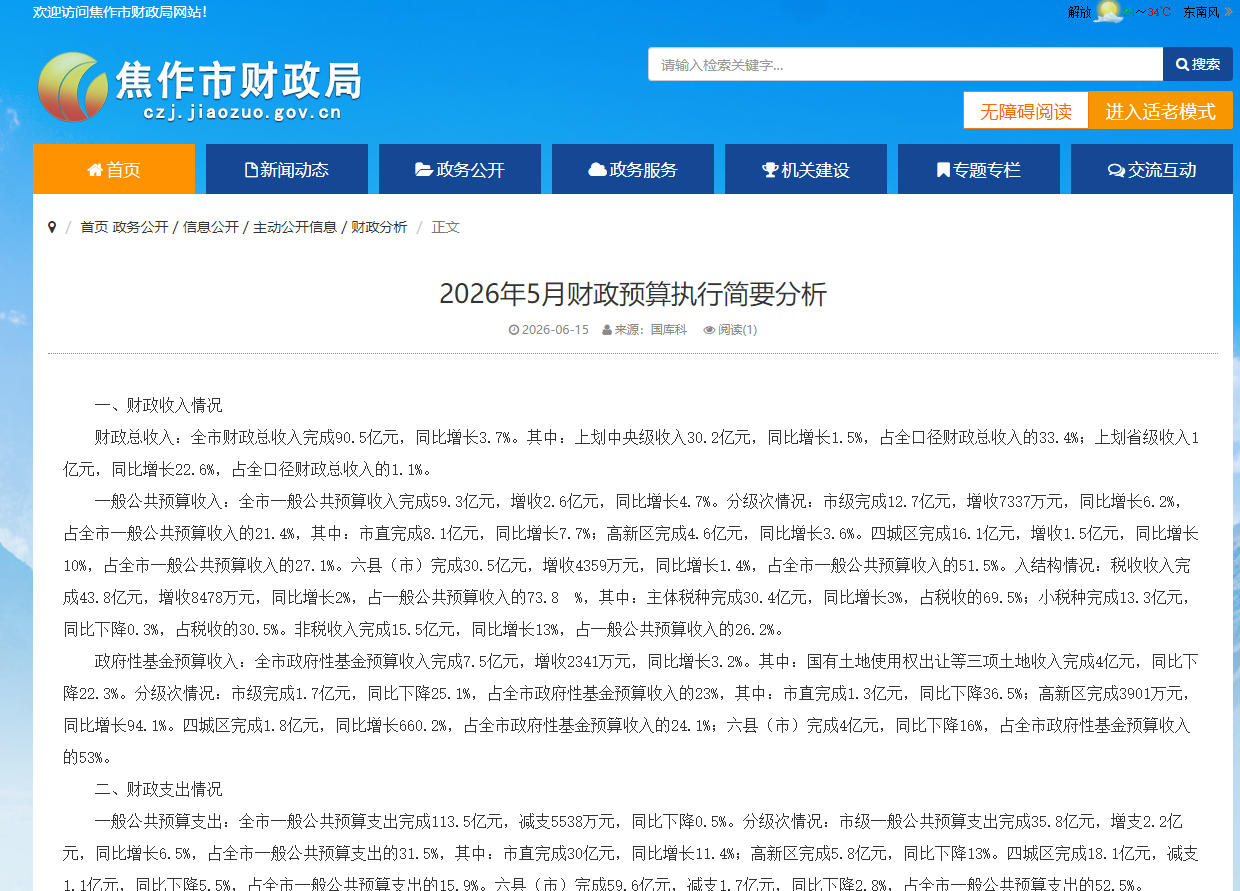
Task: Click the chat bubbles icon beside 交流互动
Action: (x=1116, y=170)
